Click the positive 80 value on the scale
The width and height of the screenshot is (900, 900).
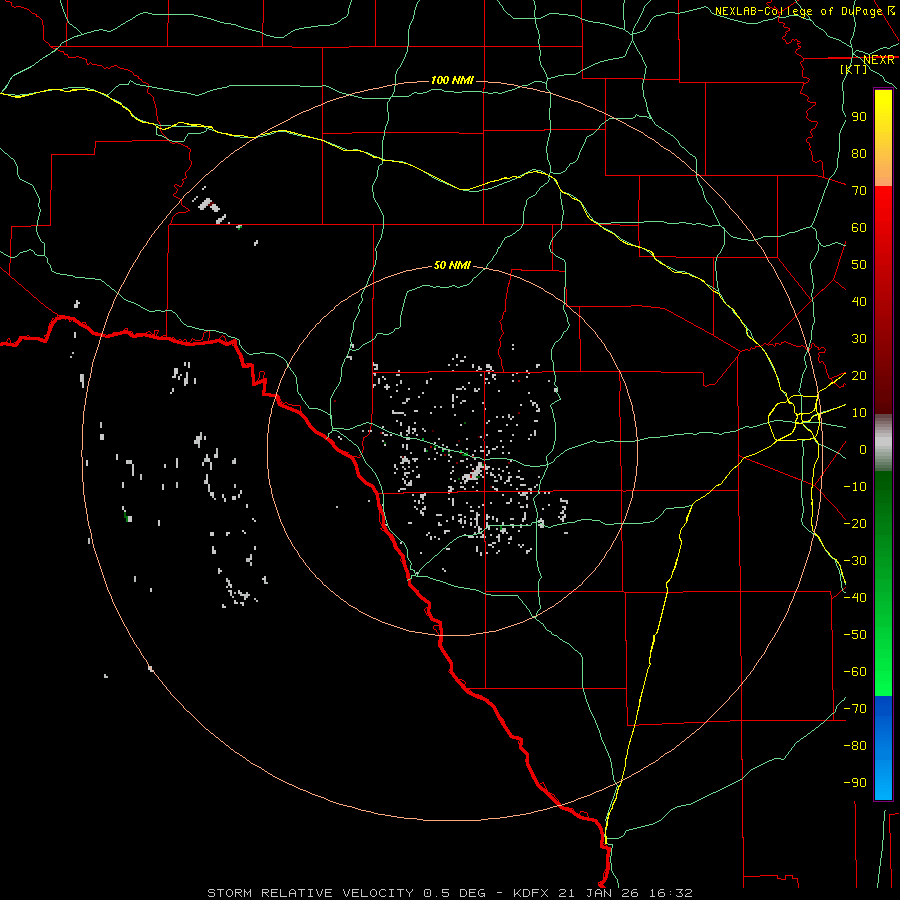(x=859, y=153)
